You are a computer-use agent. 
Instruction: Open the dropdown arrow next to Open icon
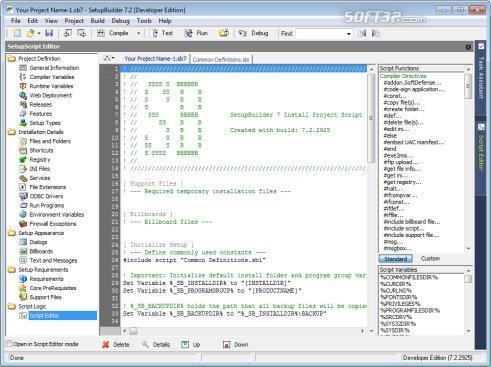(x=39, y=33)
